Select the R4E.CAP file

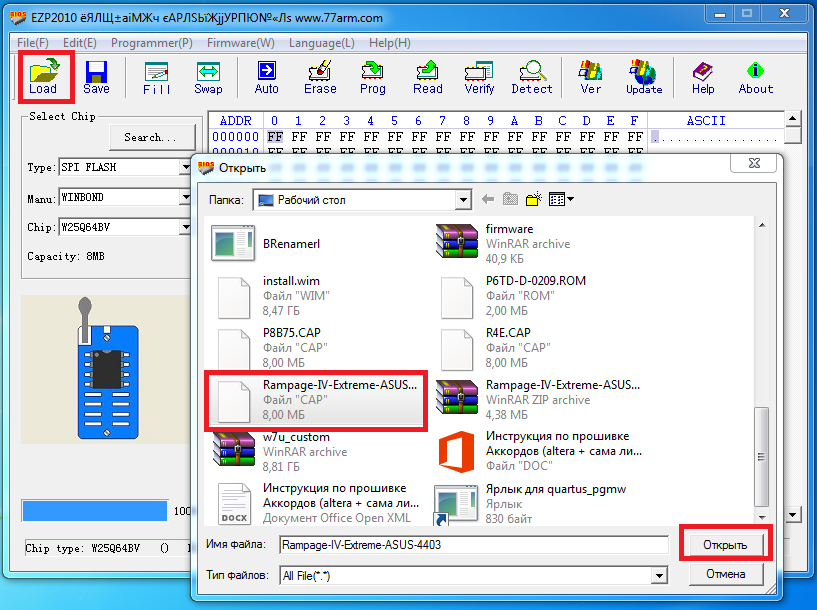pyautogui.click(x=495, y=347)
